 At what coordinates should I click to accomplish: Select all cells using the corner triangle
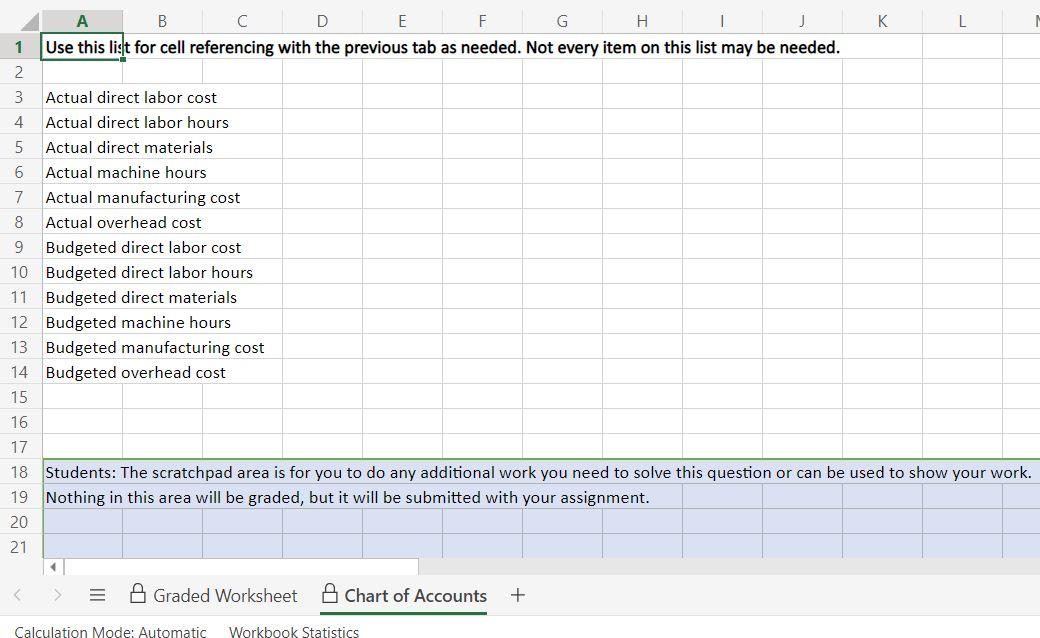point(30,21)
